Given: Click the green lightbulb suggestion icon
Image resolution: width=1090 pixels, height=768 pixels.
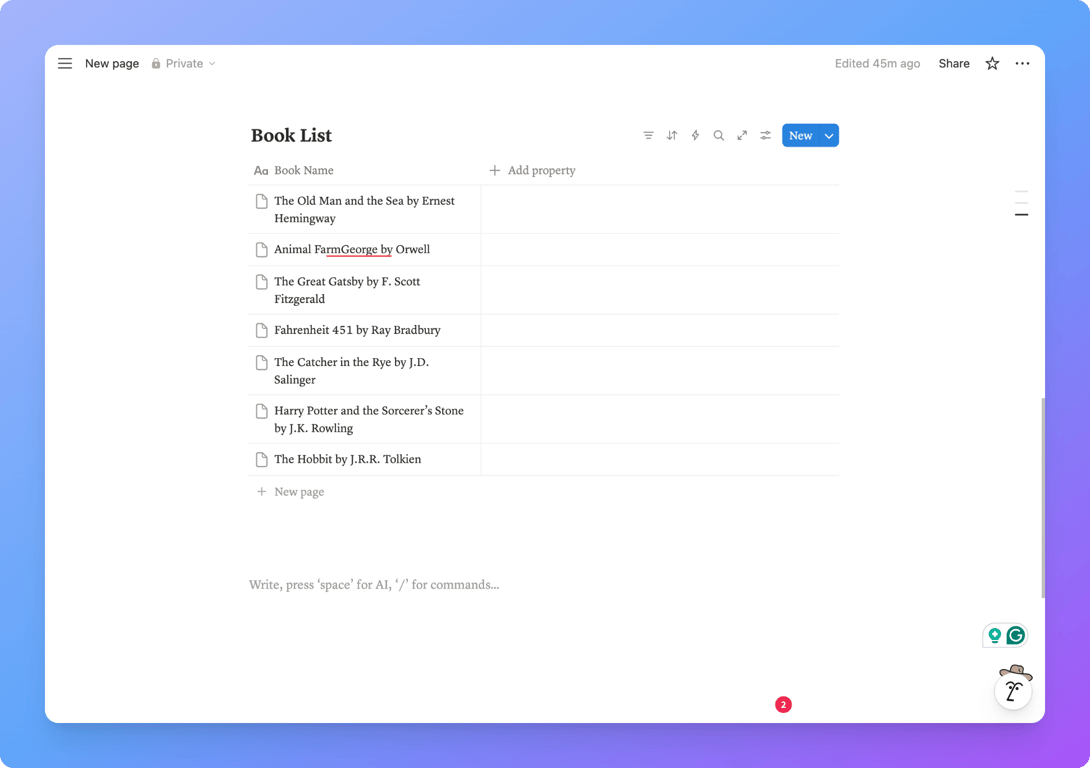Looking at the screenshot, I should (x=995, y=635).
